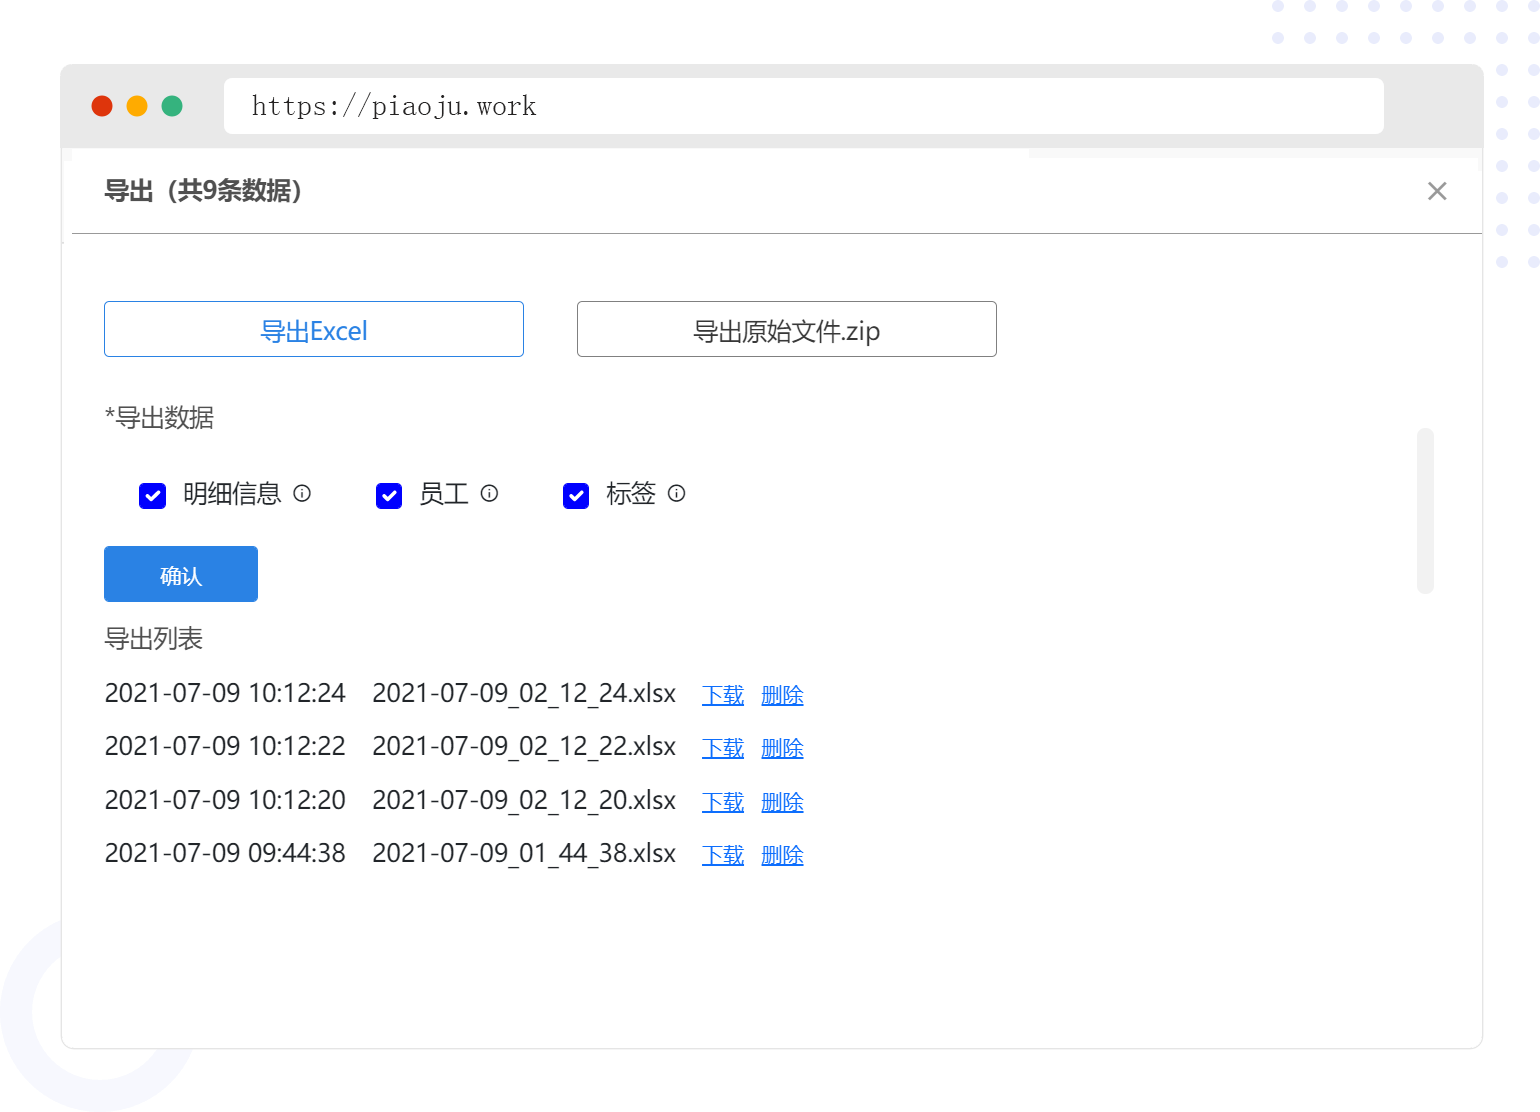Click the red window close dot
Screen dimensions: 1540x1112
(x=102, y=106)
